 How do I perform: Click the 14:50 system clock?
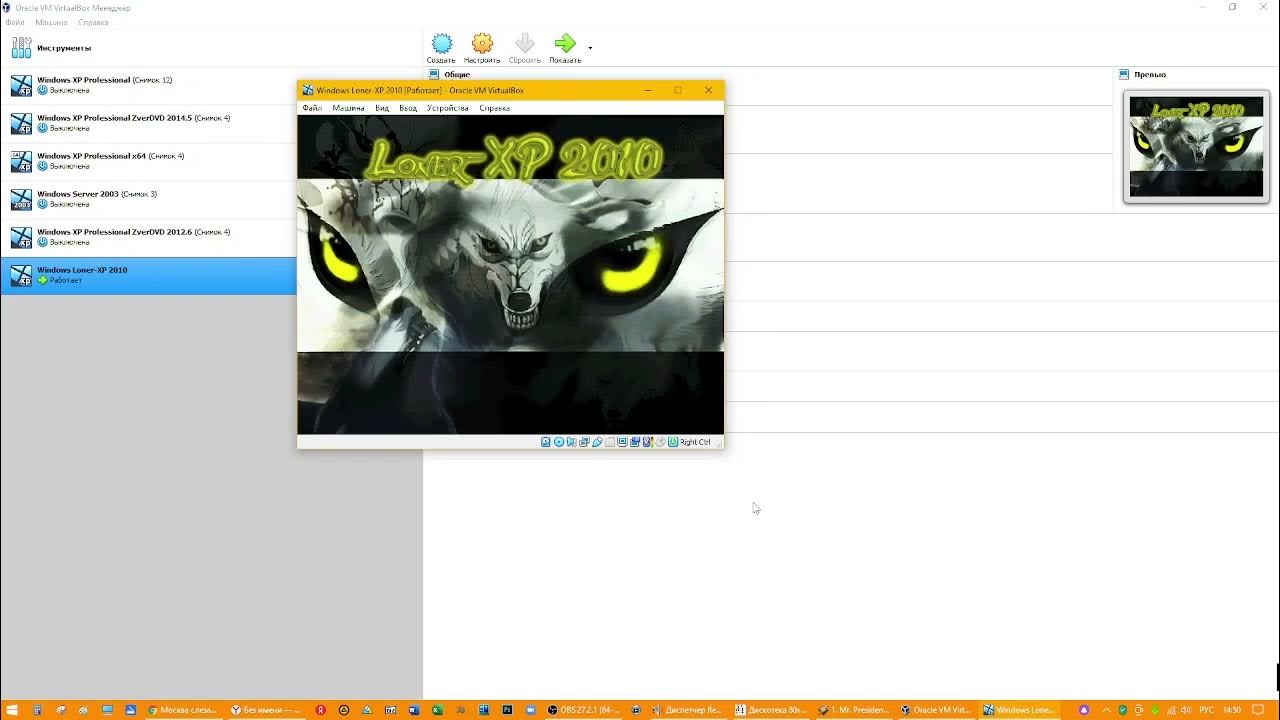pos(1232,710)
